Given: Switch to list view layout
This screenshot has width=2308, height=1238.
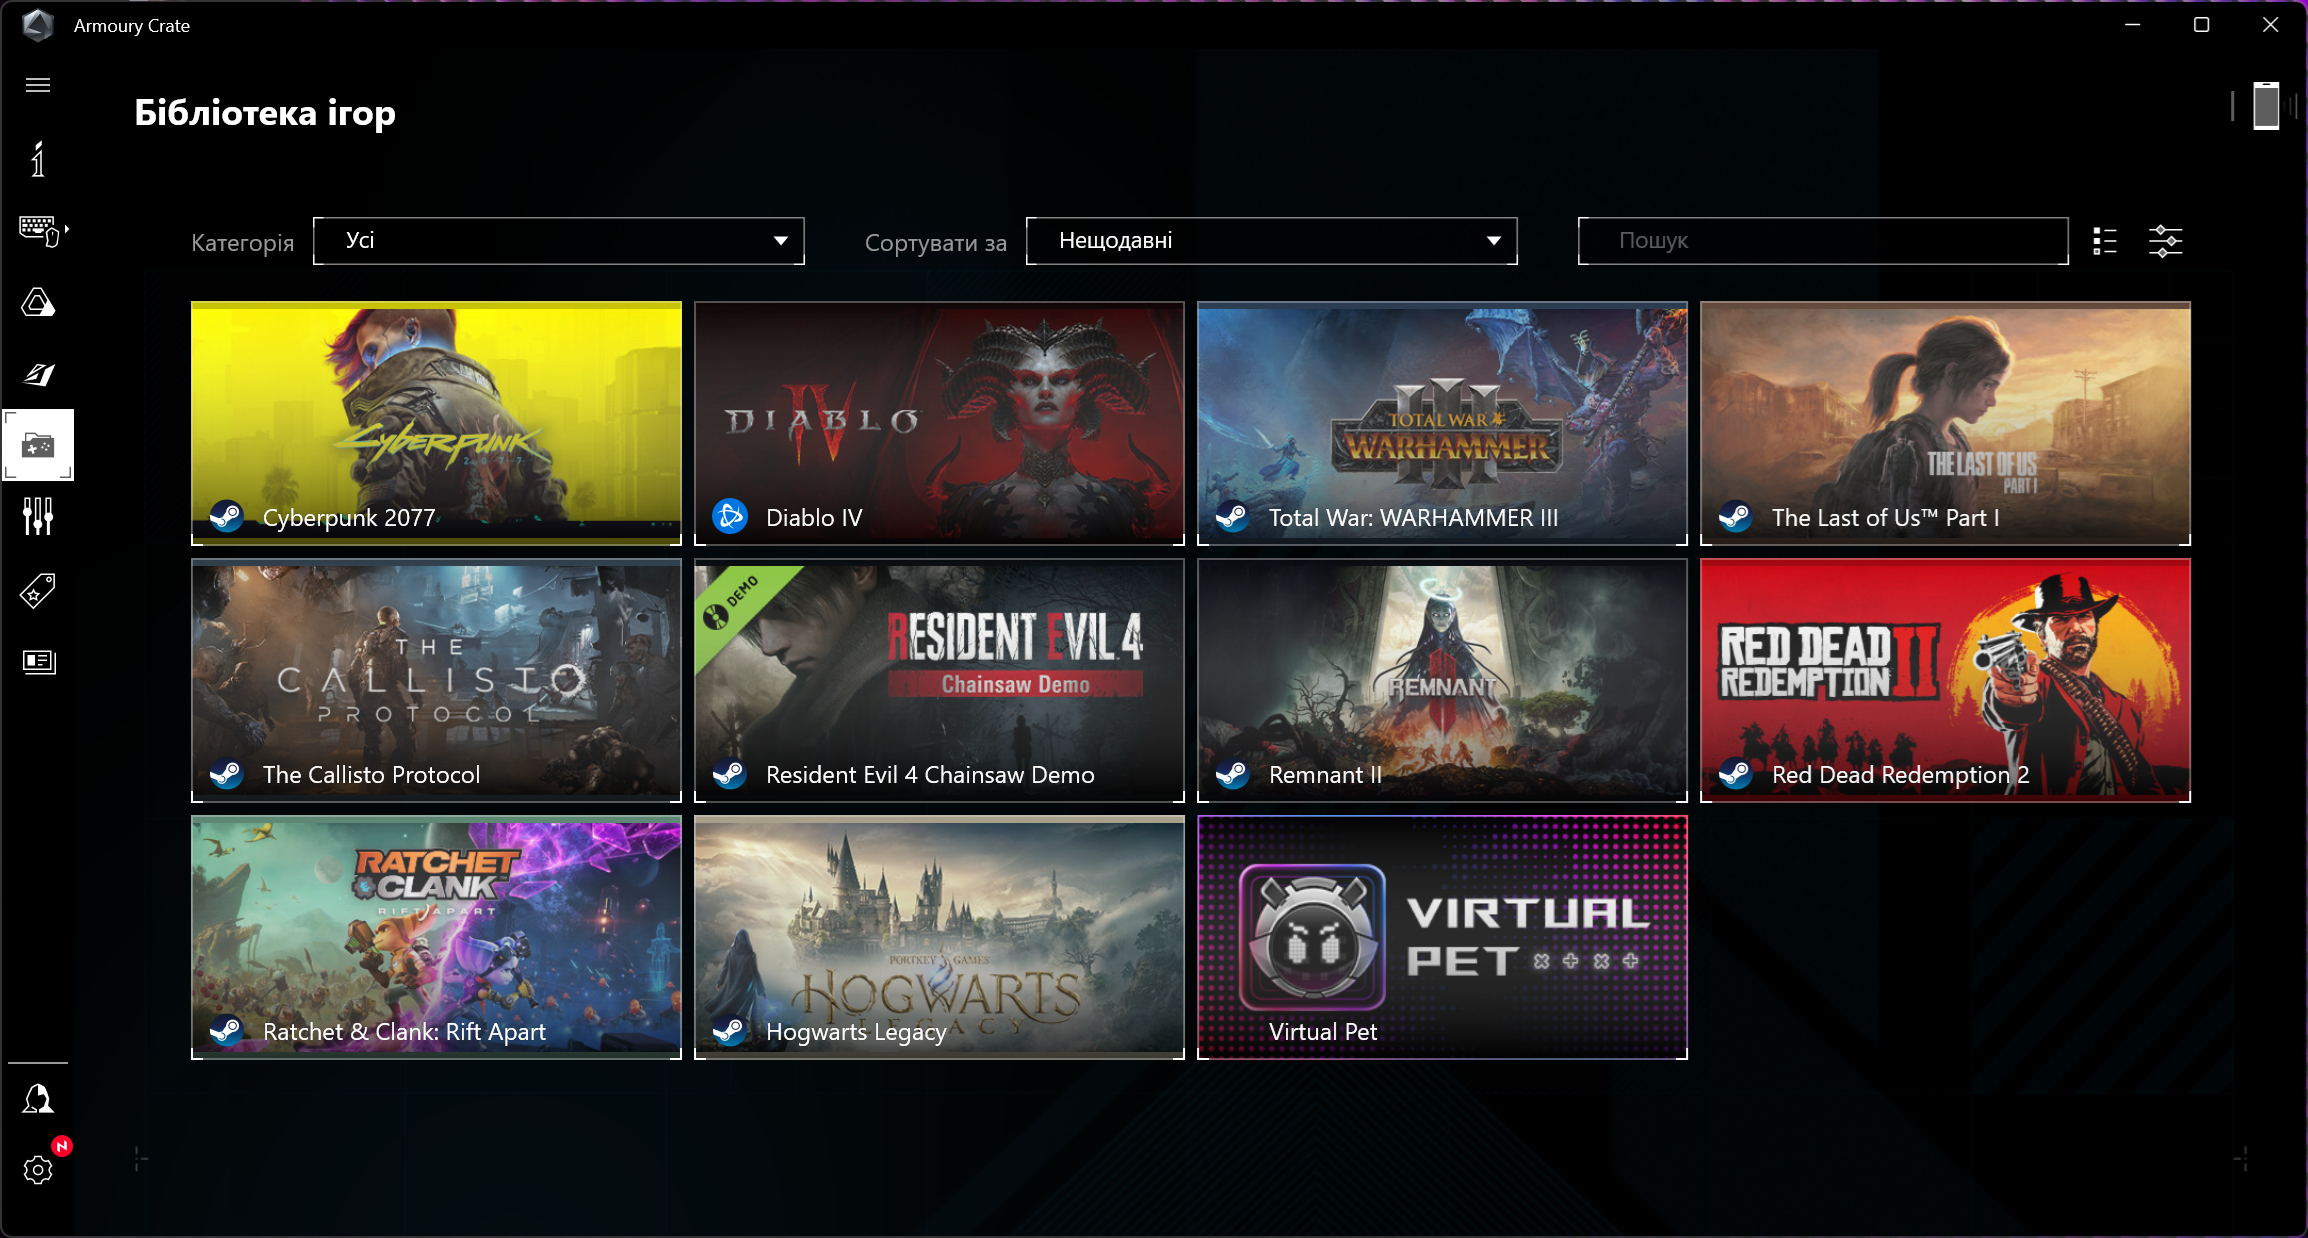Looking at the screenshot, I should (2105, 241).
